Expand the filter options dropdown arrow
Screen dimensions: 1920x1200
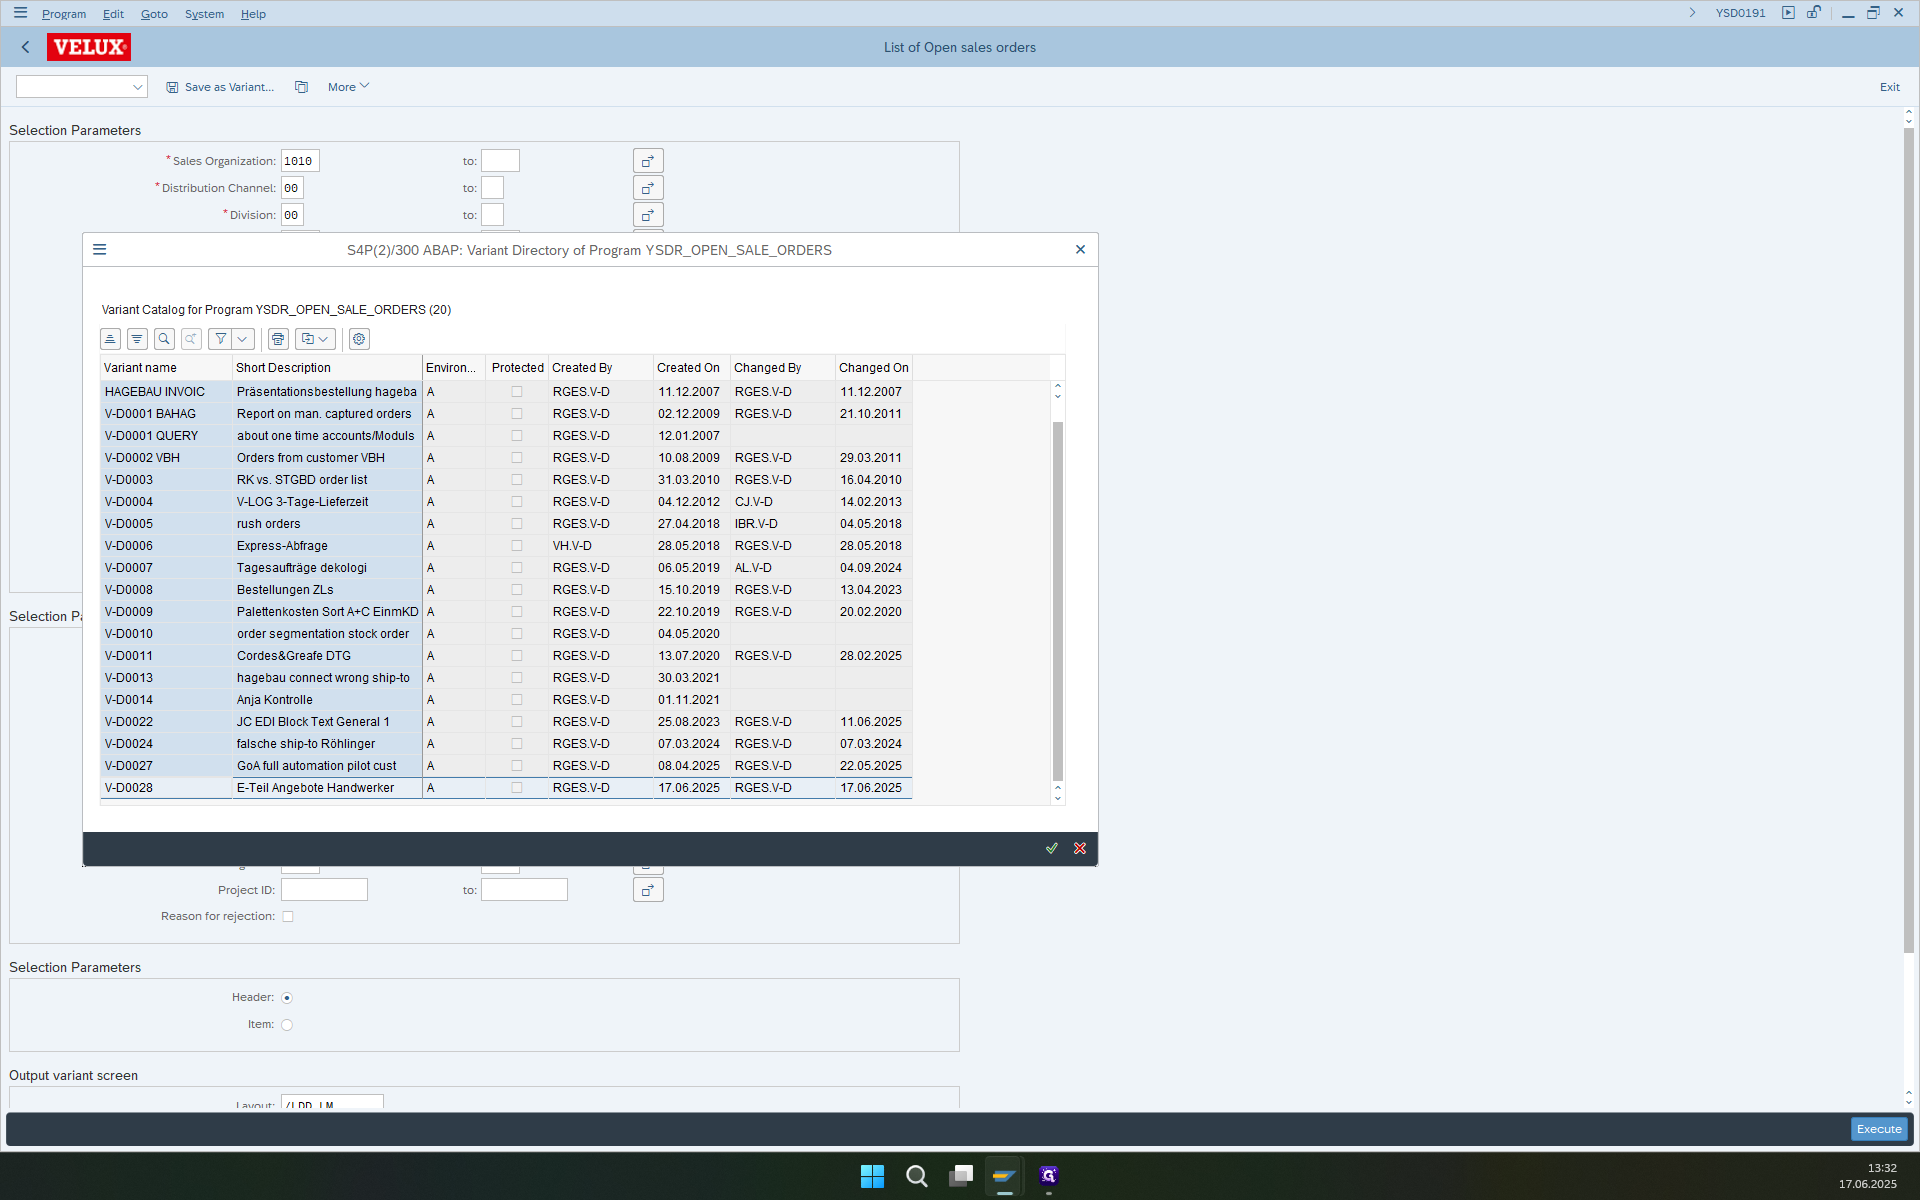pyautogui.click(x=242, y=339)
